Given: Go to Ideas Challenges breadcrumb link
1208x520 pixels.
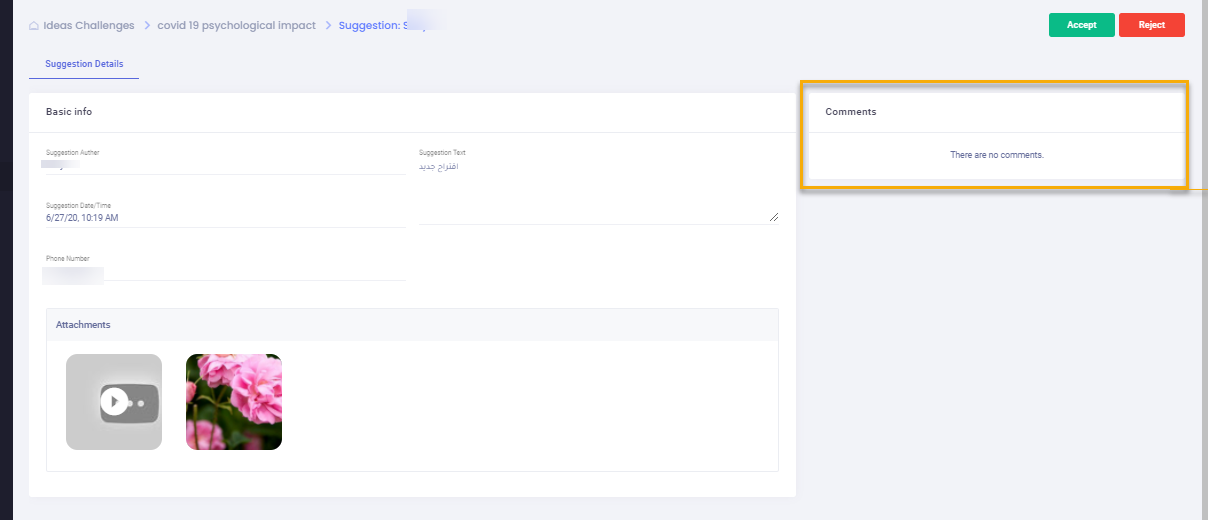Looking at the screenshot, I should click(x=89, y=26).
